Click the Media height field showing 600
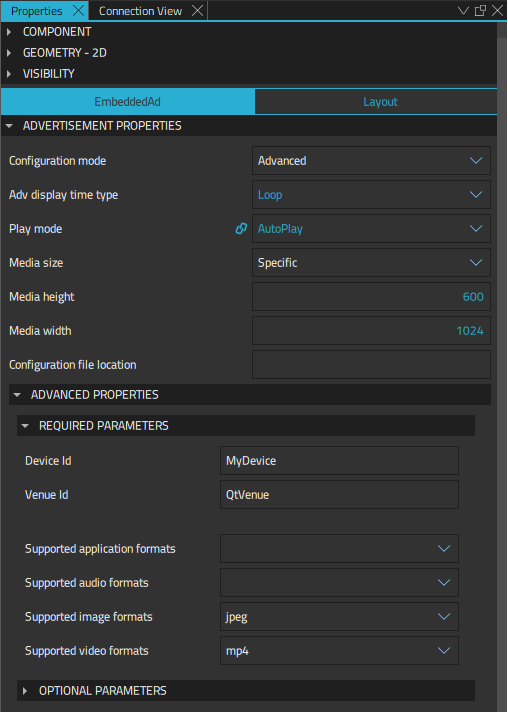Screen dimensions: 508x712 pos(371,297)
